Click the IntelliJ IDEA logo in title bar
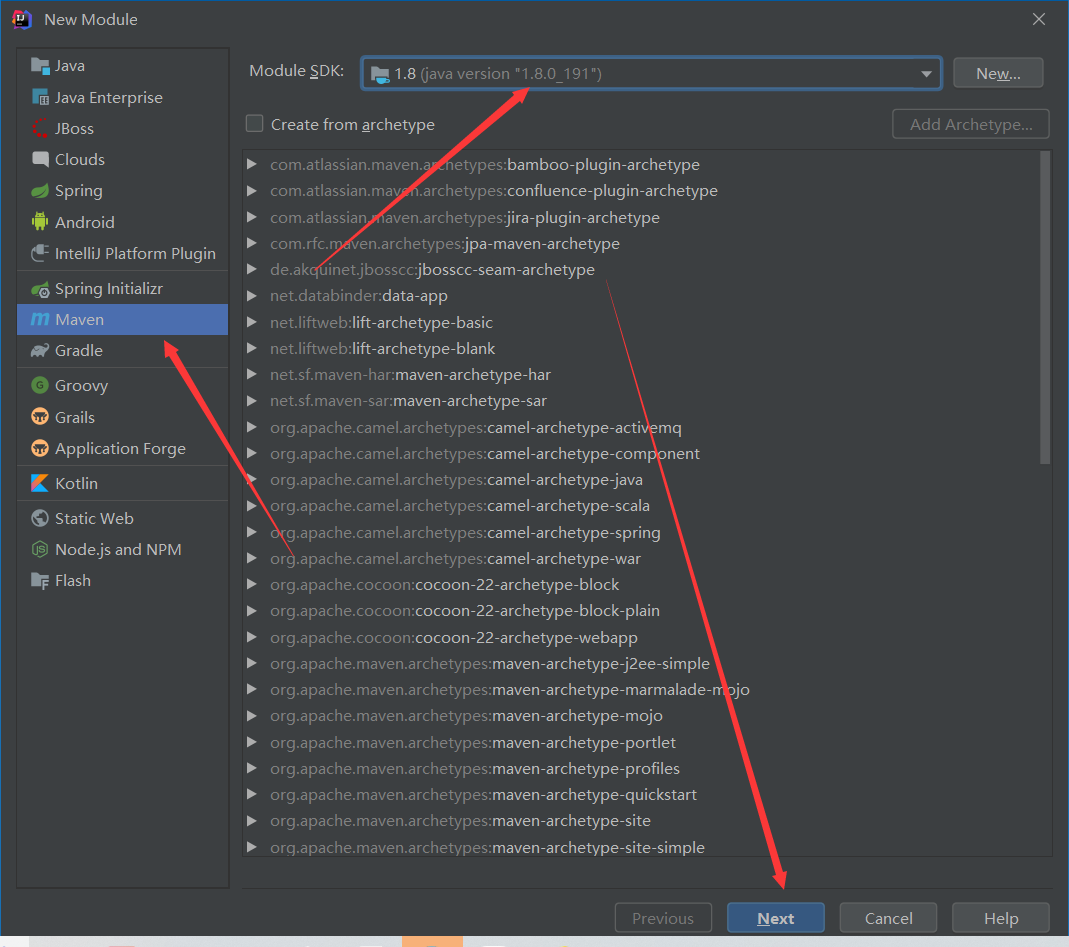1069x947 pixels. (x=22, y=19)
